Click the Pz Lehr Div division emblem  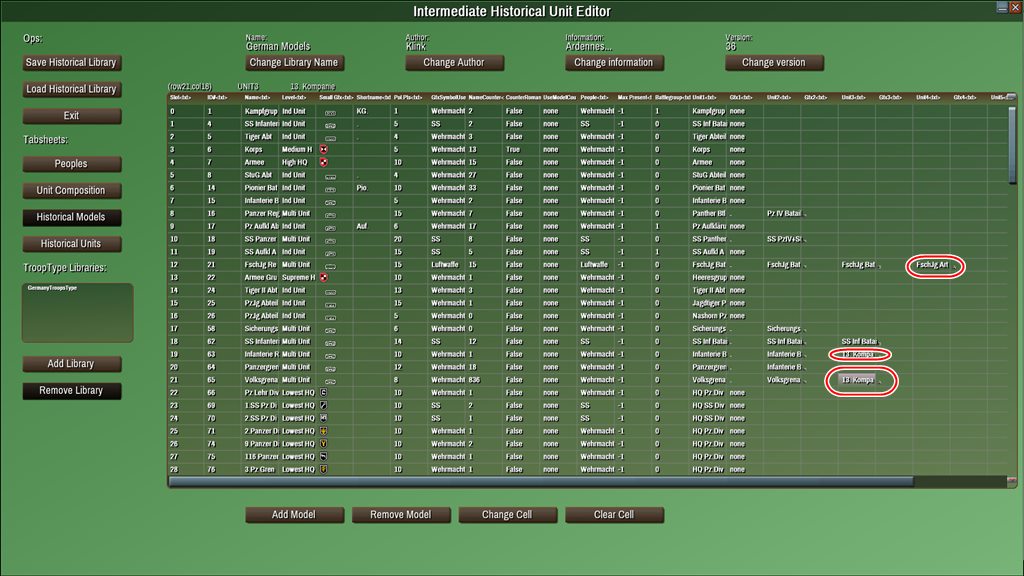click(323, 392)
